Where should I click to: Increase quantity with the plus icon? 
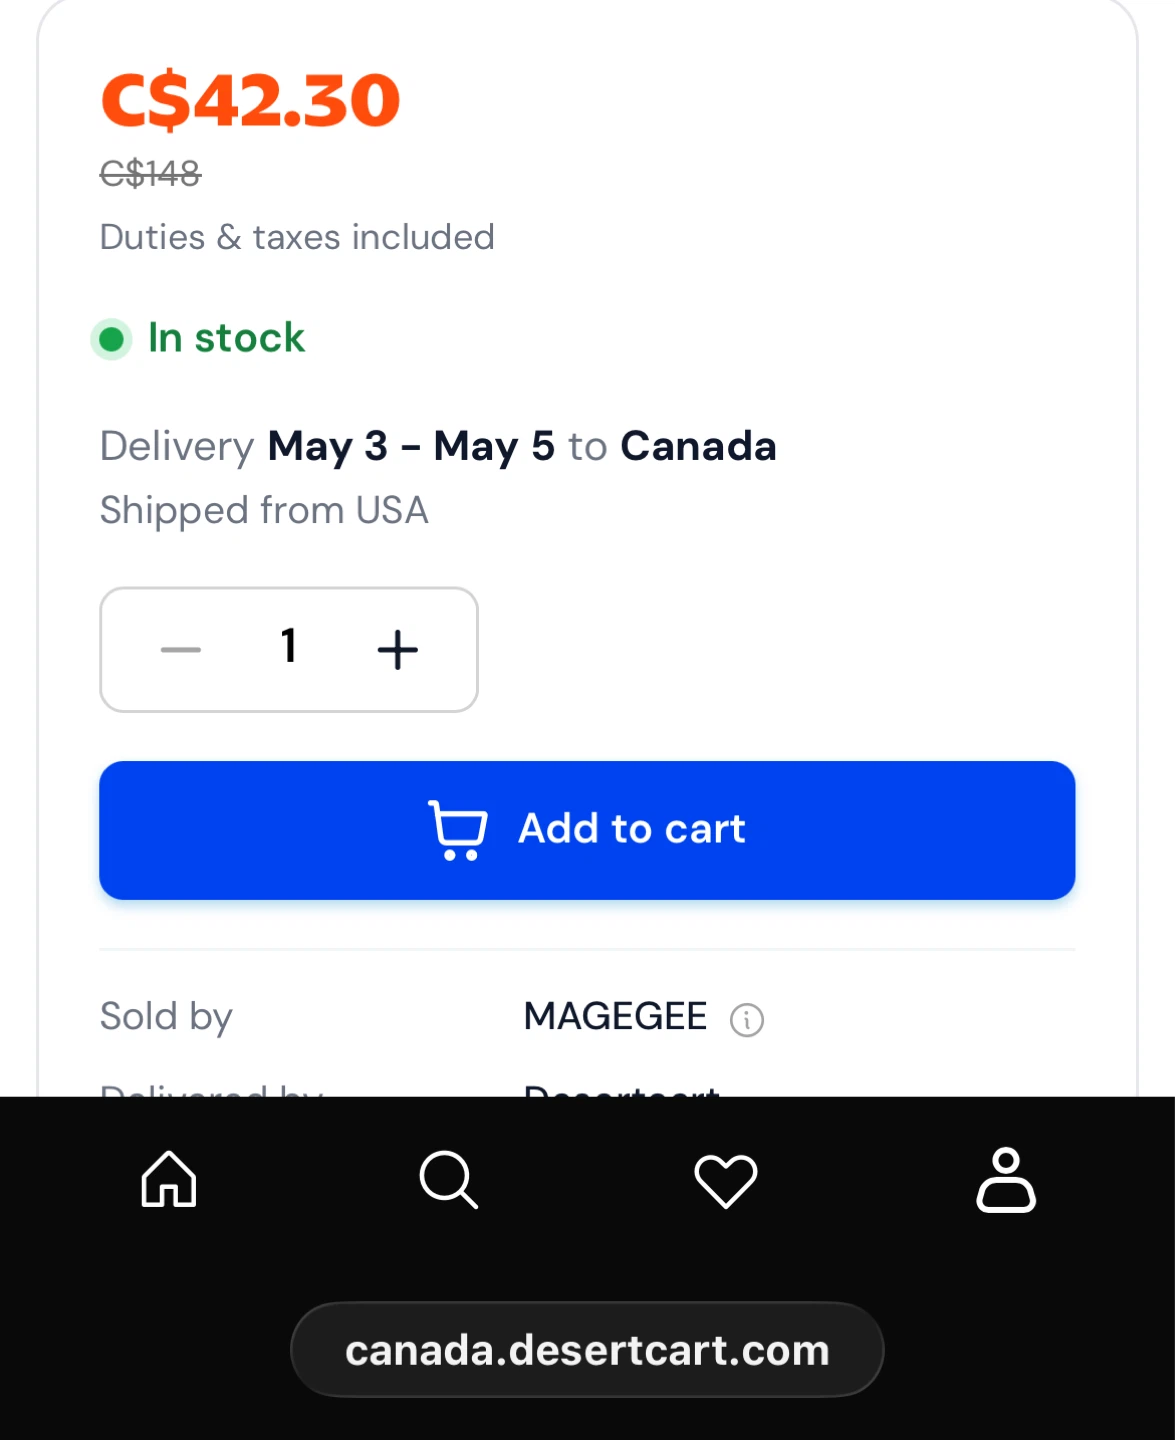(397, 650)
